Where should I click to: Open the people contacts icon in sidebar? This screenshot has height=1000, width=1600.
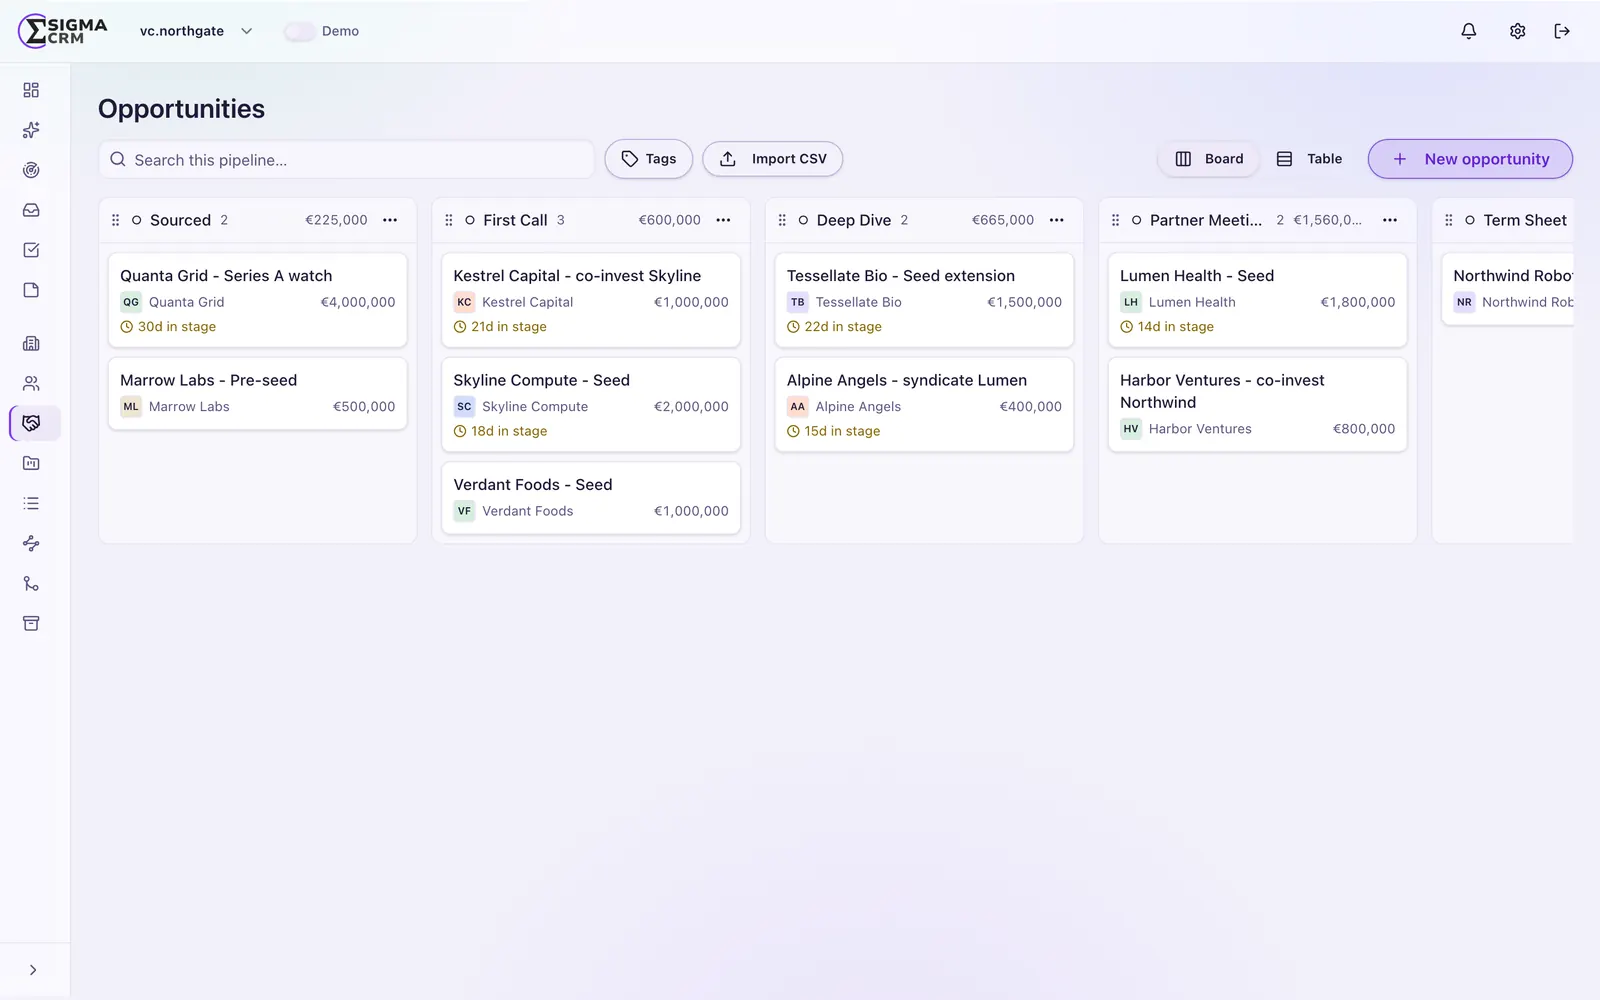click(x=31, y=383)
